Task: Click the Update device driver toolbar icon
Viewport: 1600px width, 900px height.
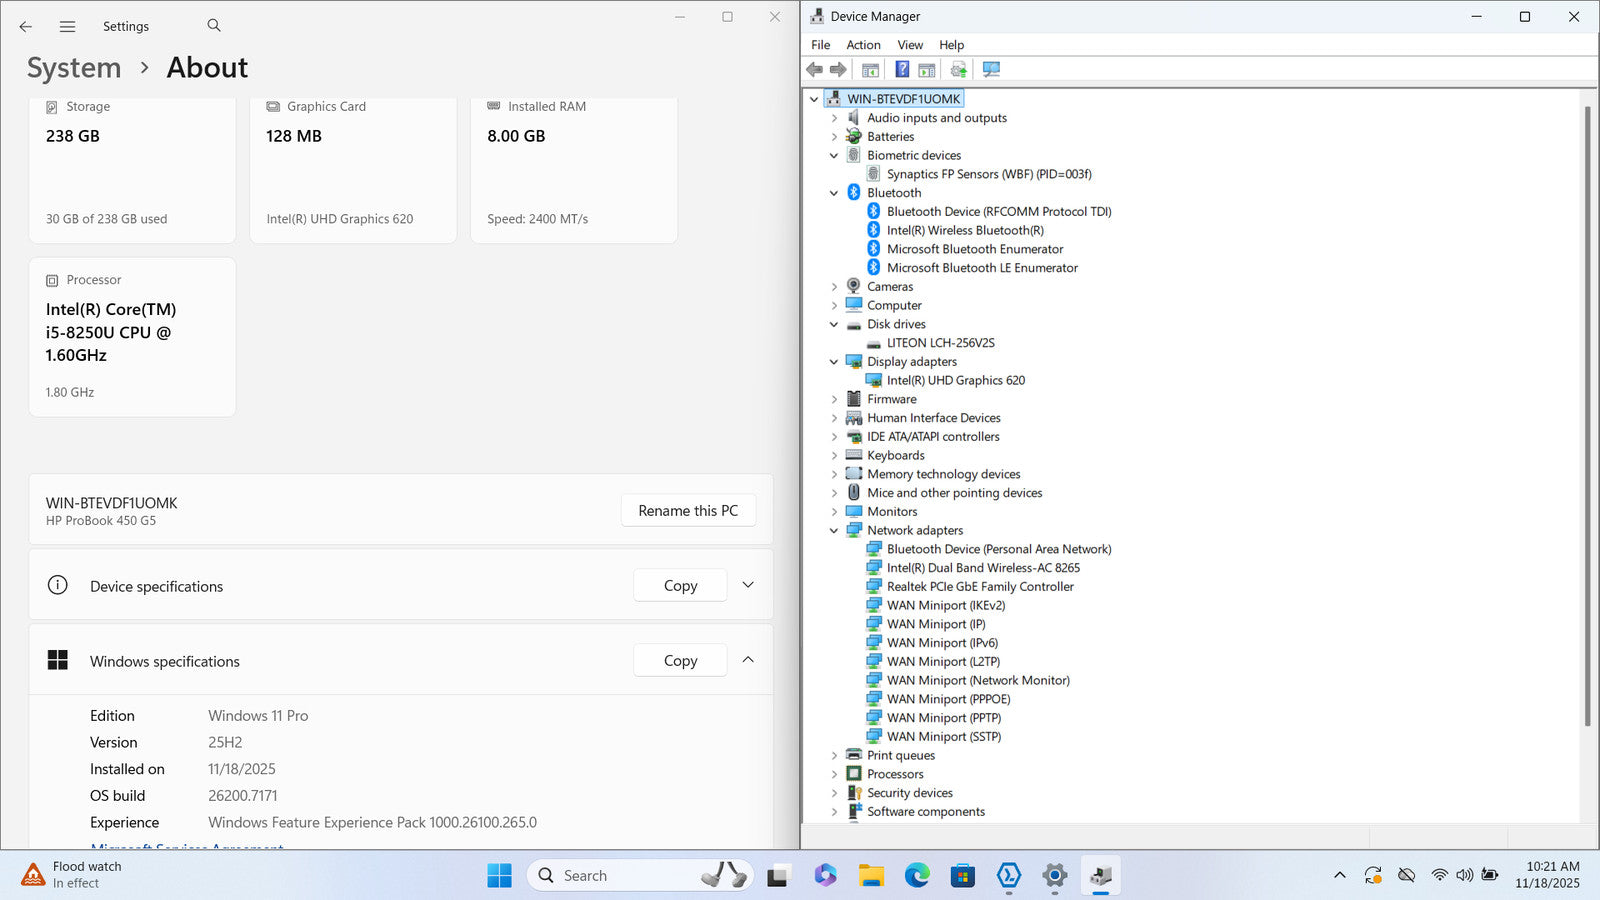Action: point(958,69)
